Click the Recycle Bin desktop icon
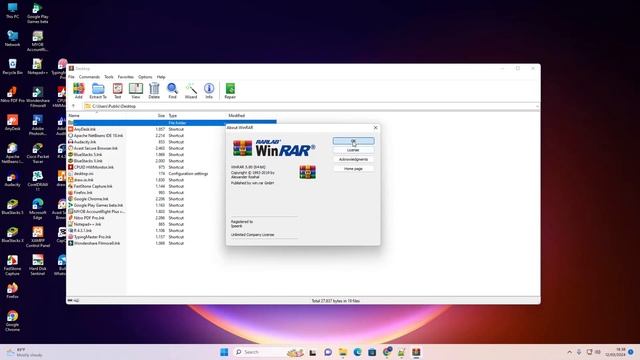640x360 pixels. point(12,67)
